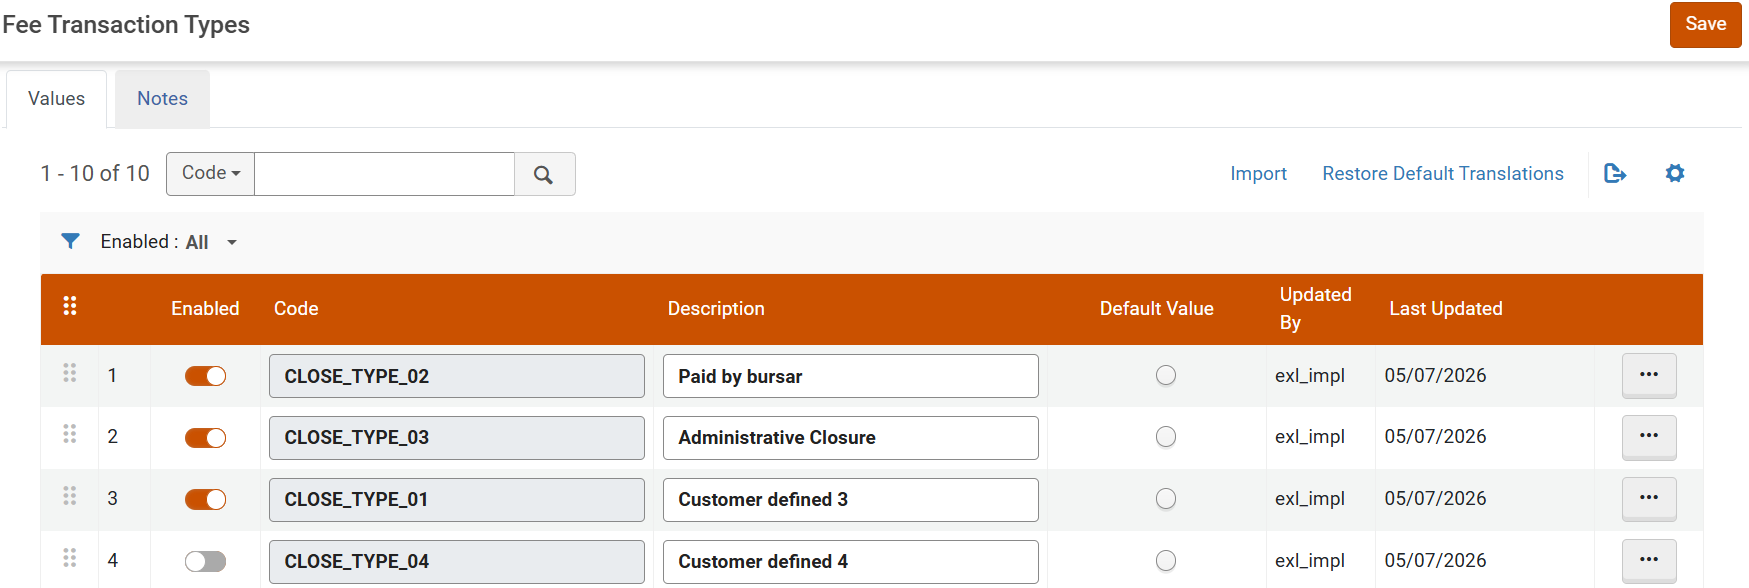
Task: Grab drag handle of row 3 CLOSE_TYPE_01
Action: click(70, 496)
